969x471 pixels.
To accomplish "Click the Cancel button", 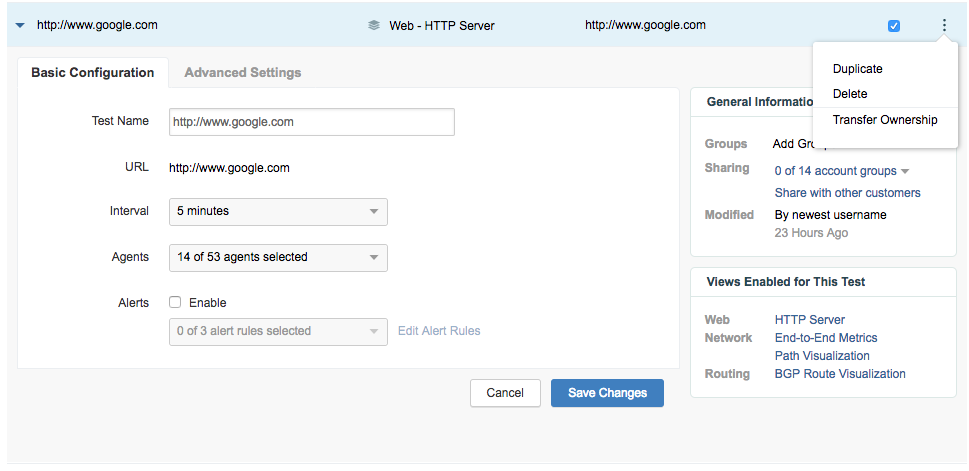I will (505, 393).
